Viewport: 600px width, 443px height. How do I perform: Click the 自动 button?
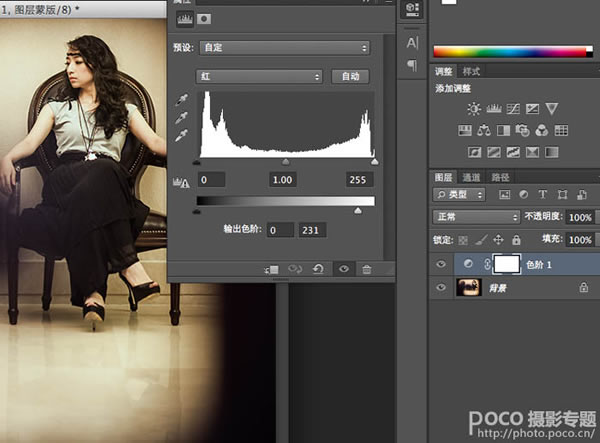coord(350,76)
